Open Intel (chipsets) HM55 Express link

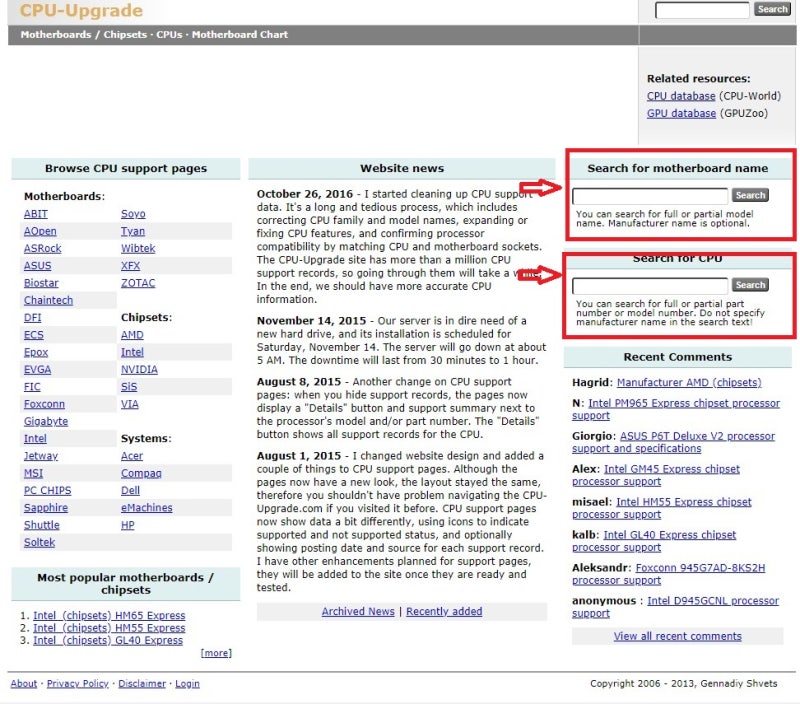109,628
